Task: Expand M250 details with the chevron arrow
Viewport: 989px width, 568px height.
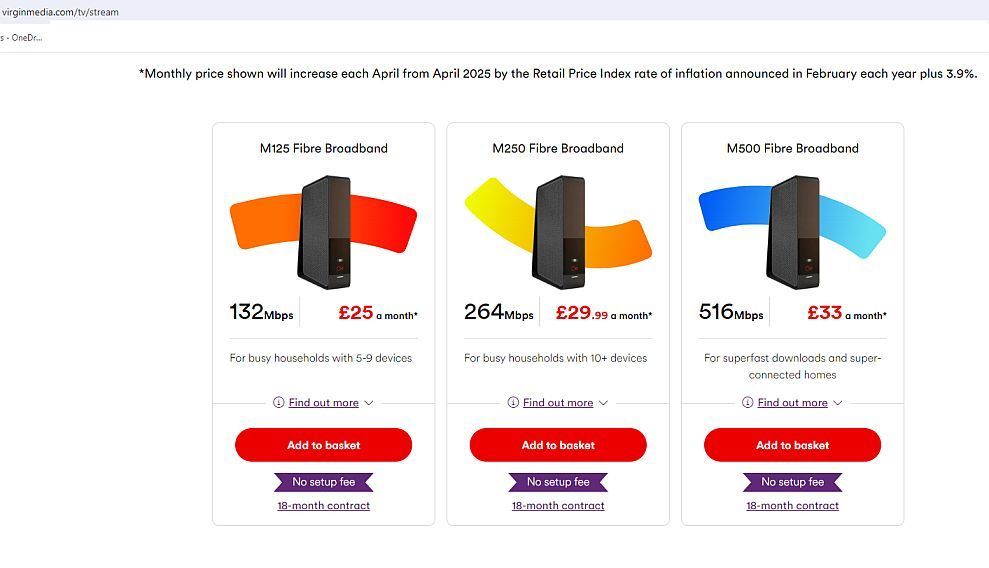Action: (x=603, y=403)
